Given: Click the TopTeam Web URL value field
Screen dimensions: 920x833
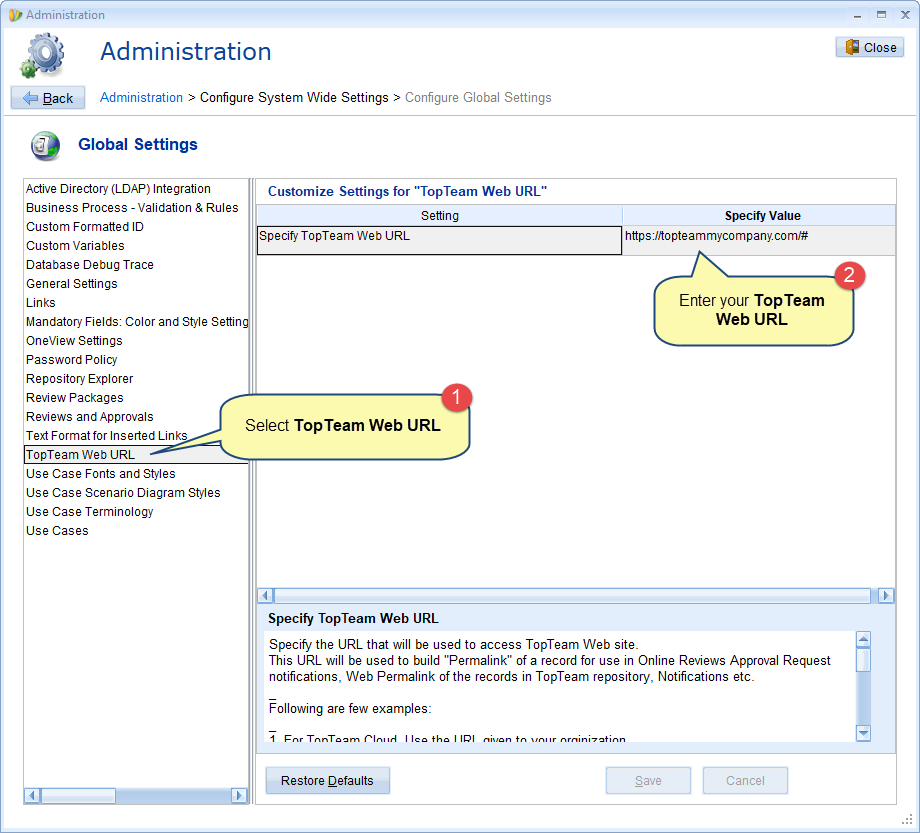Looking at the screenshot, I should coord(759,241).
